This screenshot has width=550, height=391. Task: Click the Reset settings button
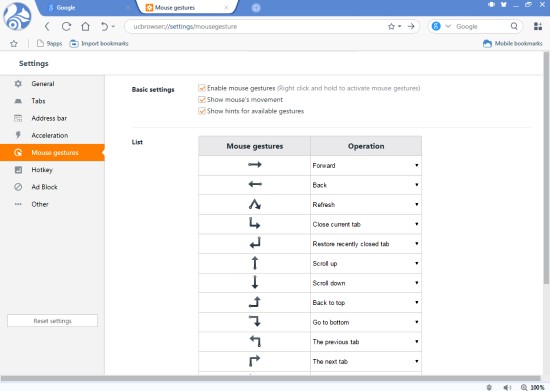tap(53, 321)
